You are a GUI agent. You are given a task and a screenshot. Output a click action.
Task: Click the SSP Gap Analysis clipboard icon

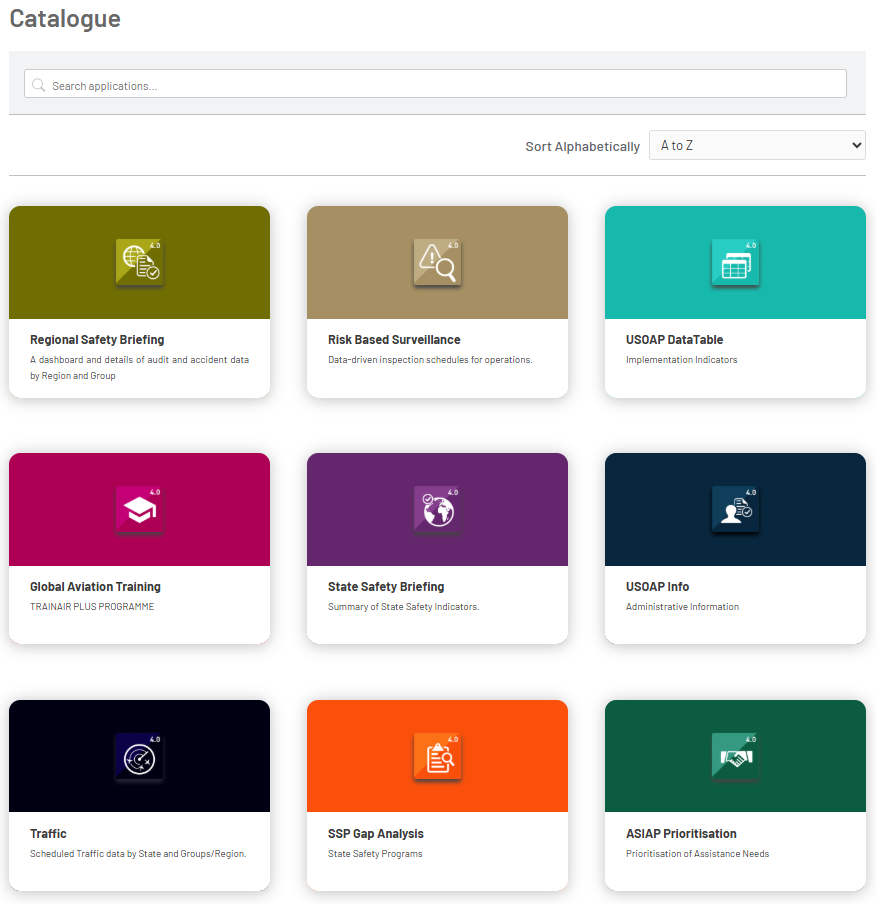[437, 757]
